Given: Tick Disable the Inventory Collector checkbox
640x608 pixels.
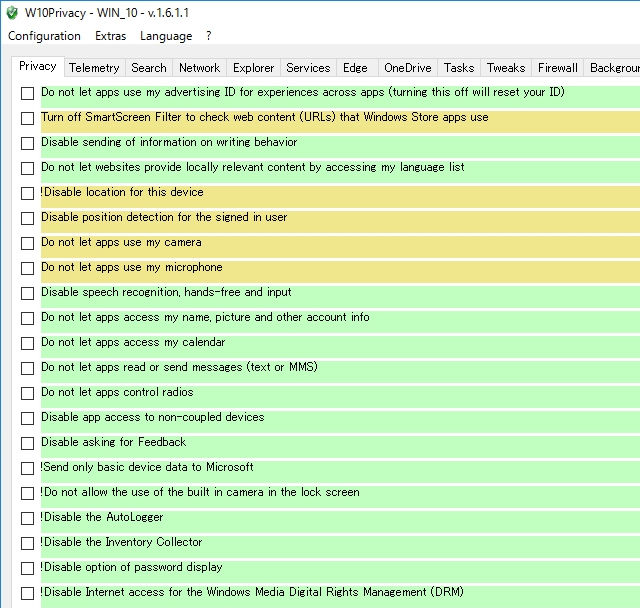Looking at the screenshot, I should pyautogui.click(x=27, y=543).
